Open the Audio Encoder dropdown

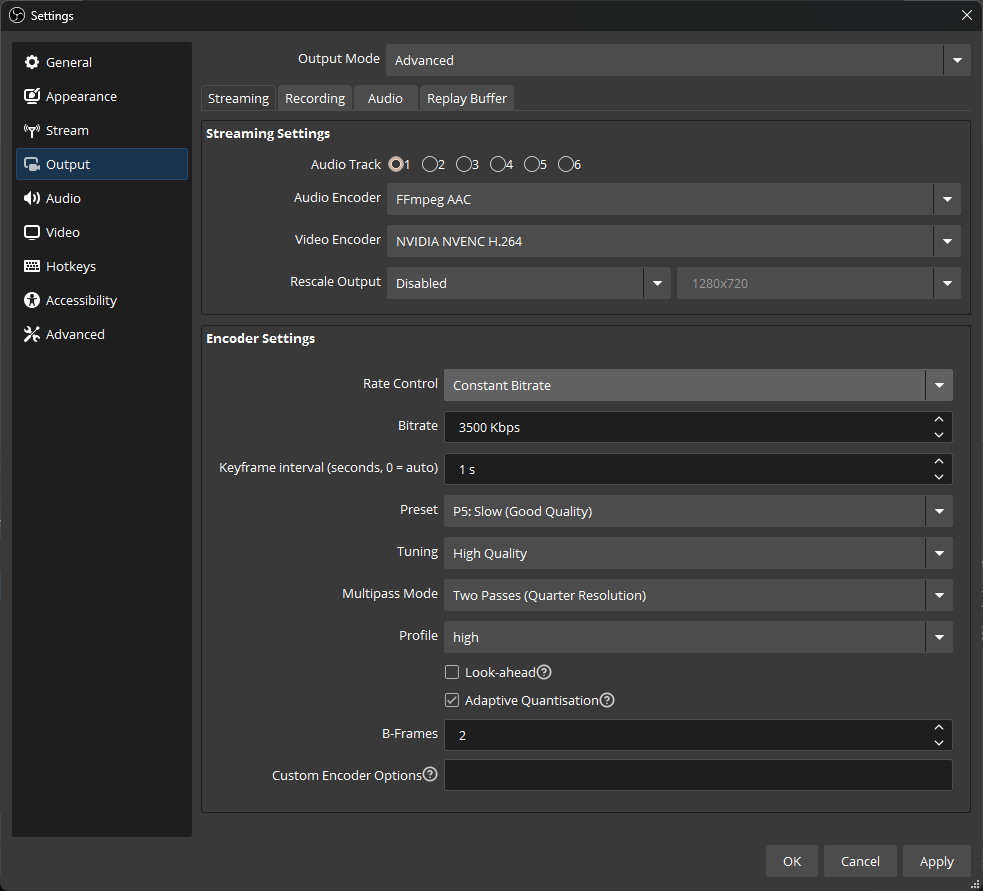pyautogui.click(x=673, y=199)
